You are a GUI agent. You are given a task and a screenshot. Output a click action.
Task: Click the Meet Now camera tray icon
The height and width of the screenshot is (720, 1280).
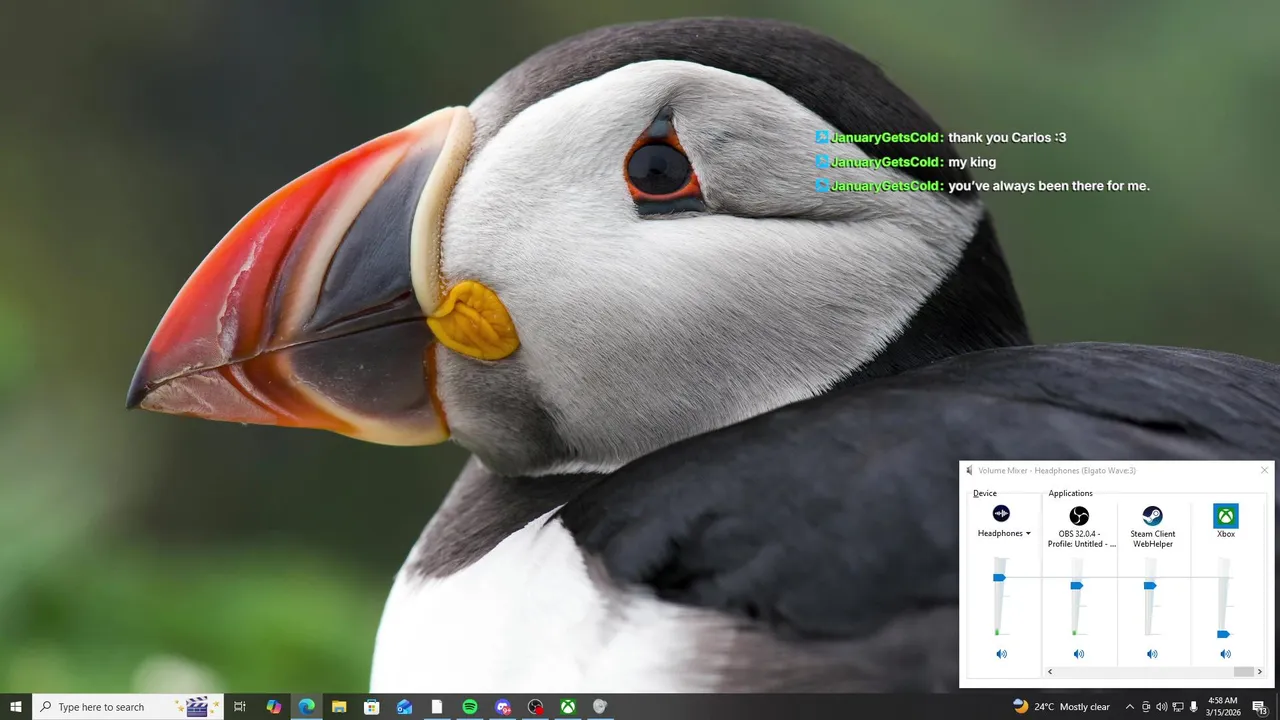pos(1146,707)
